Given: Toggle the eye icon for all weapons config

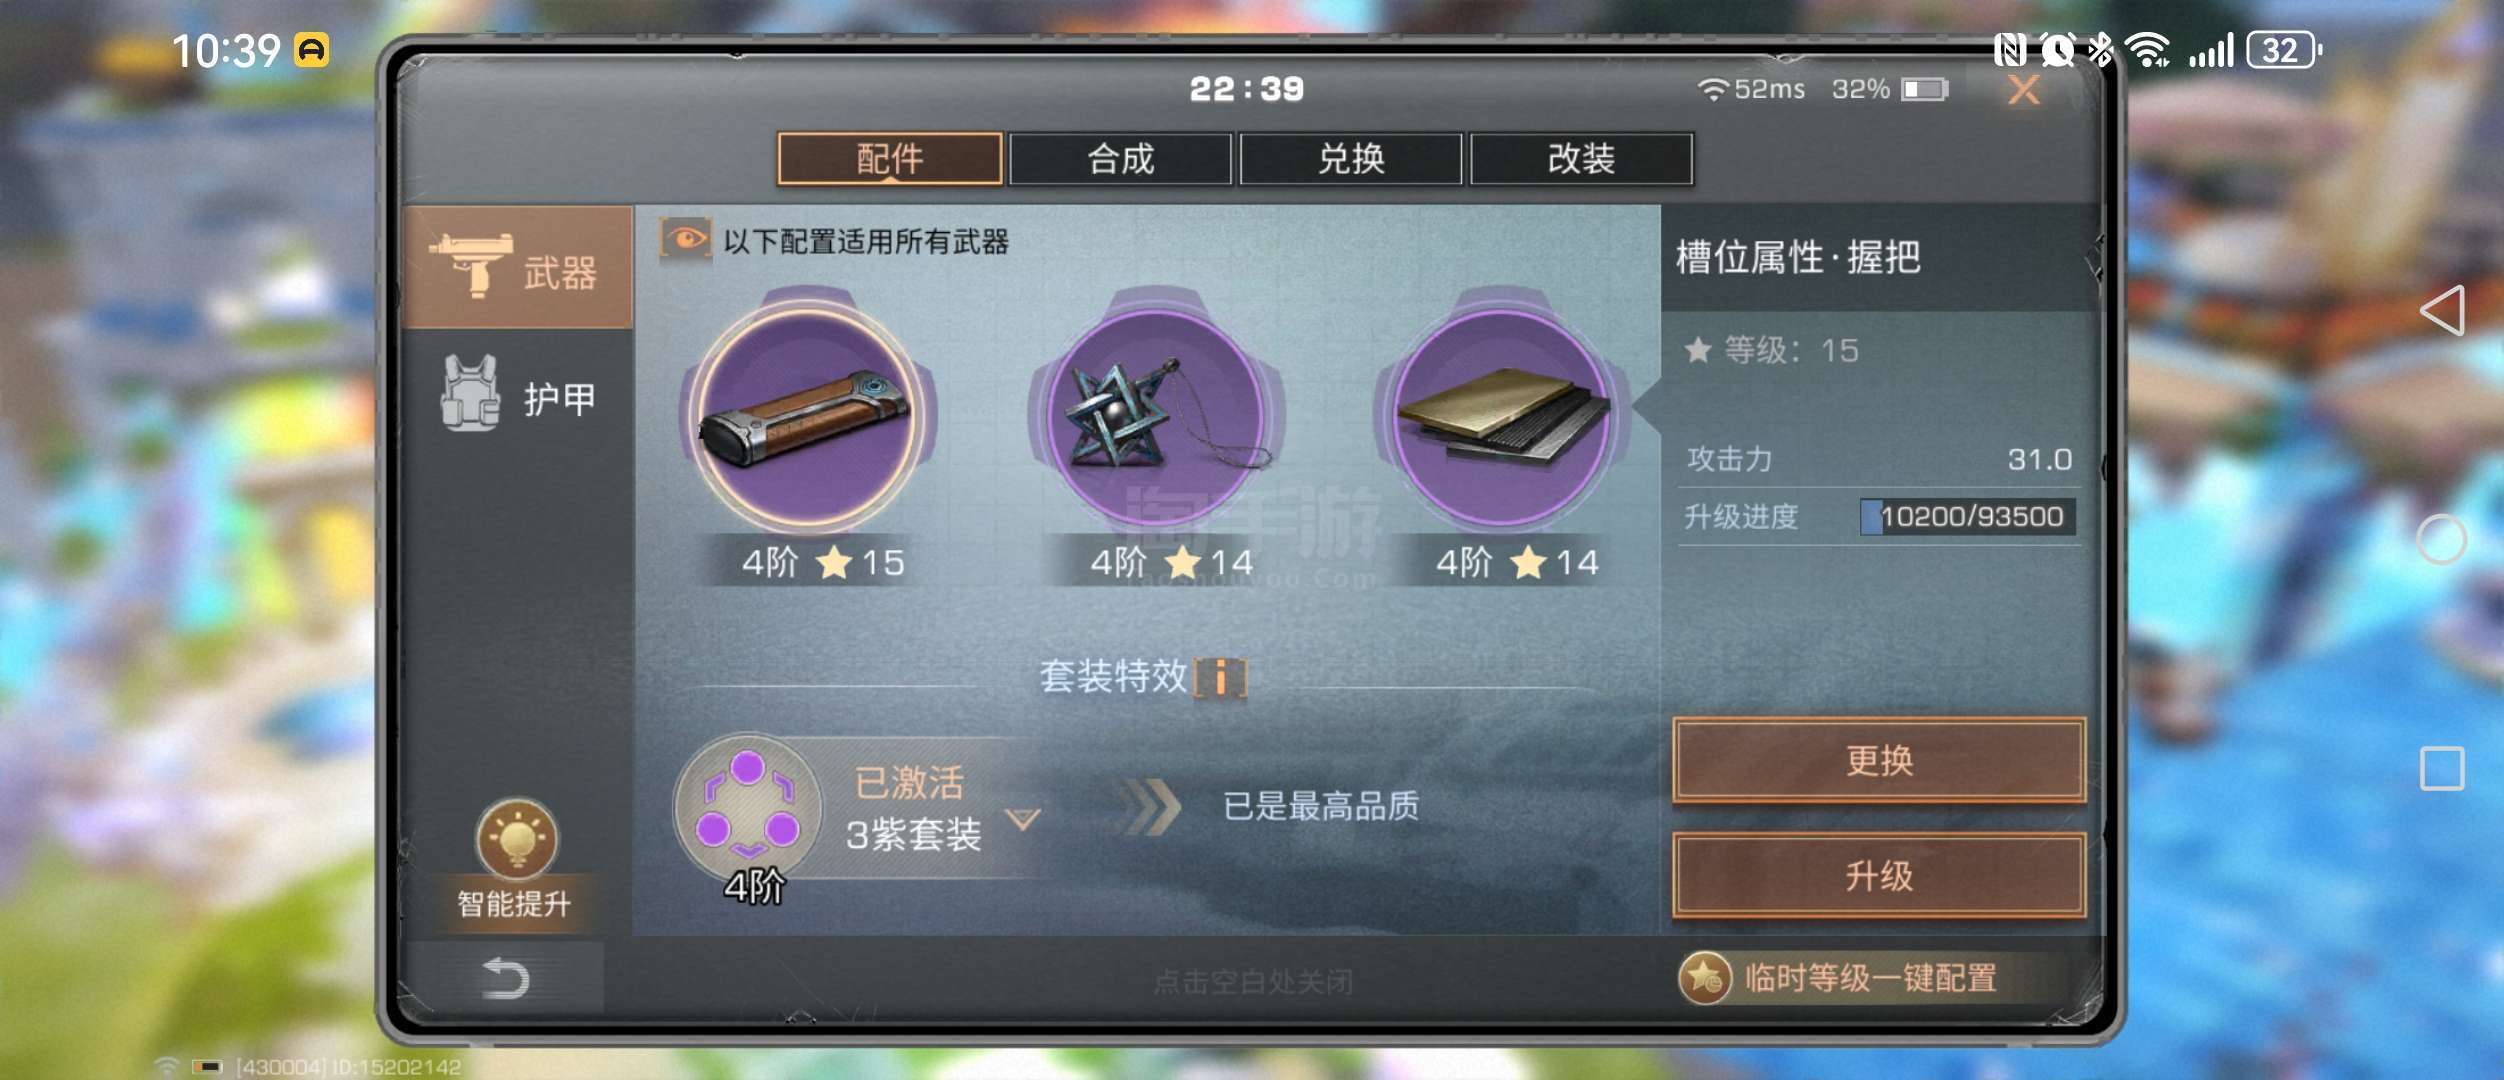Looking at the screenshot, I should [x=686, y=240].
